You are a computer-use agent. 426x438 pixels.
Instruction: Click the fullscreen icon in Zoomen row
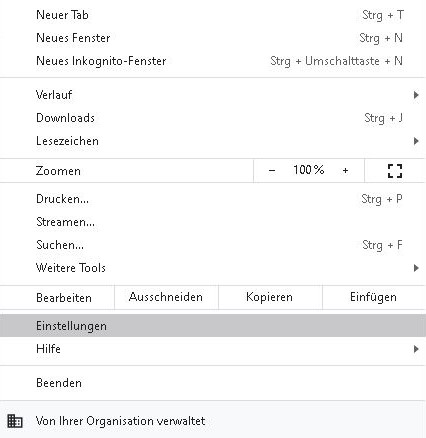(x=395, y=171)
